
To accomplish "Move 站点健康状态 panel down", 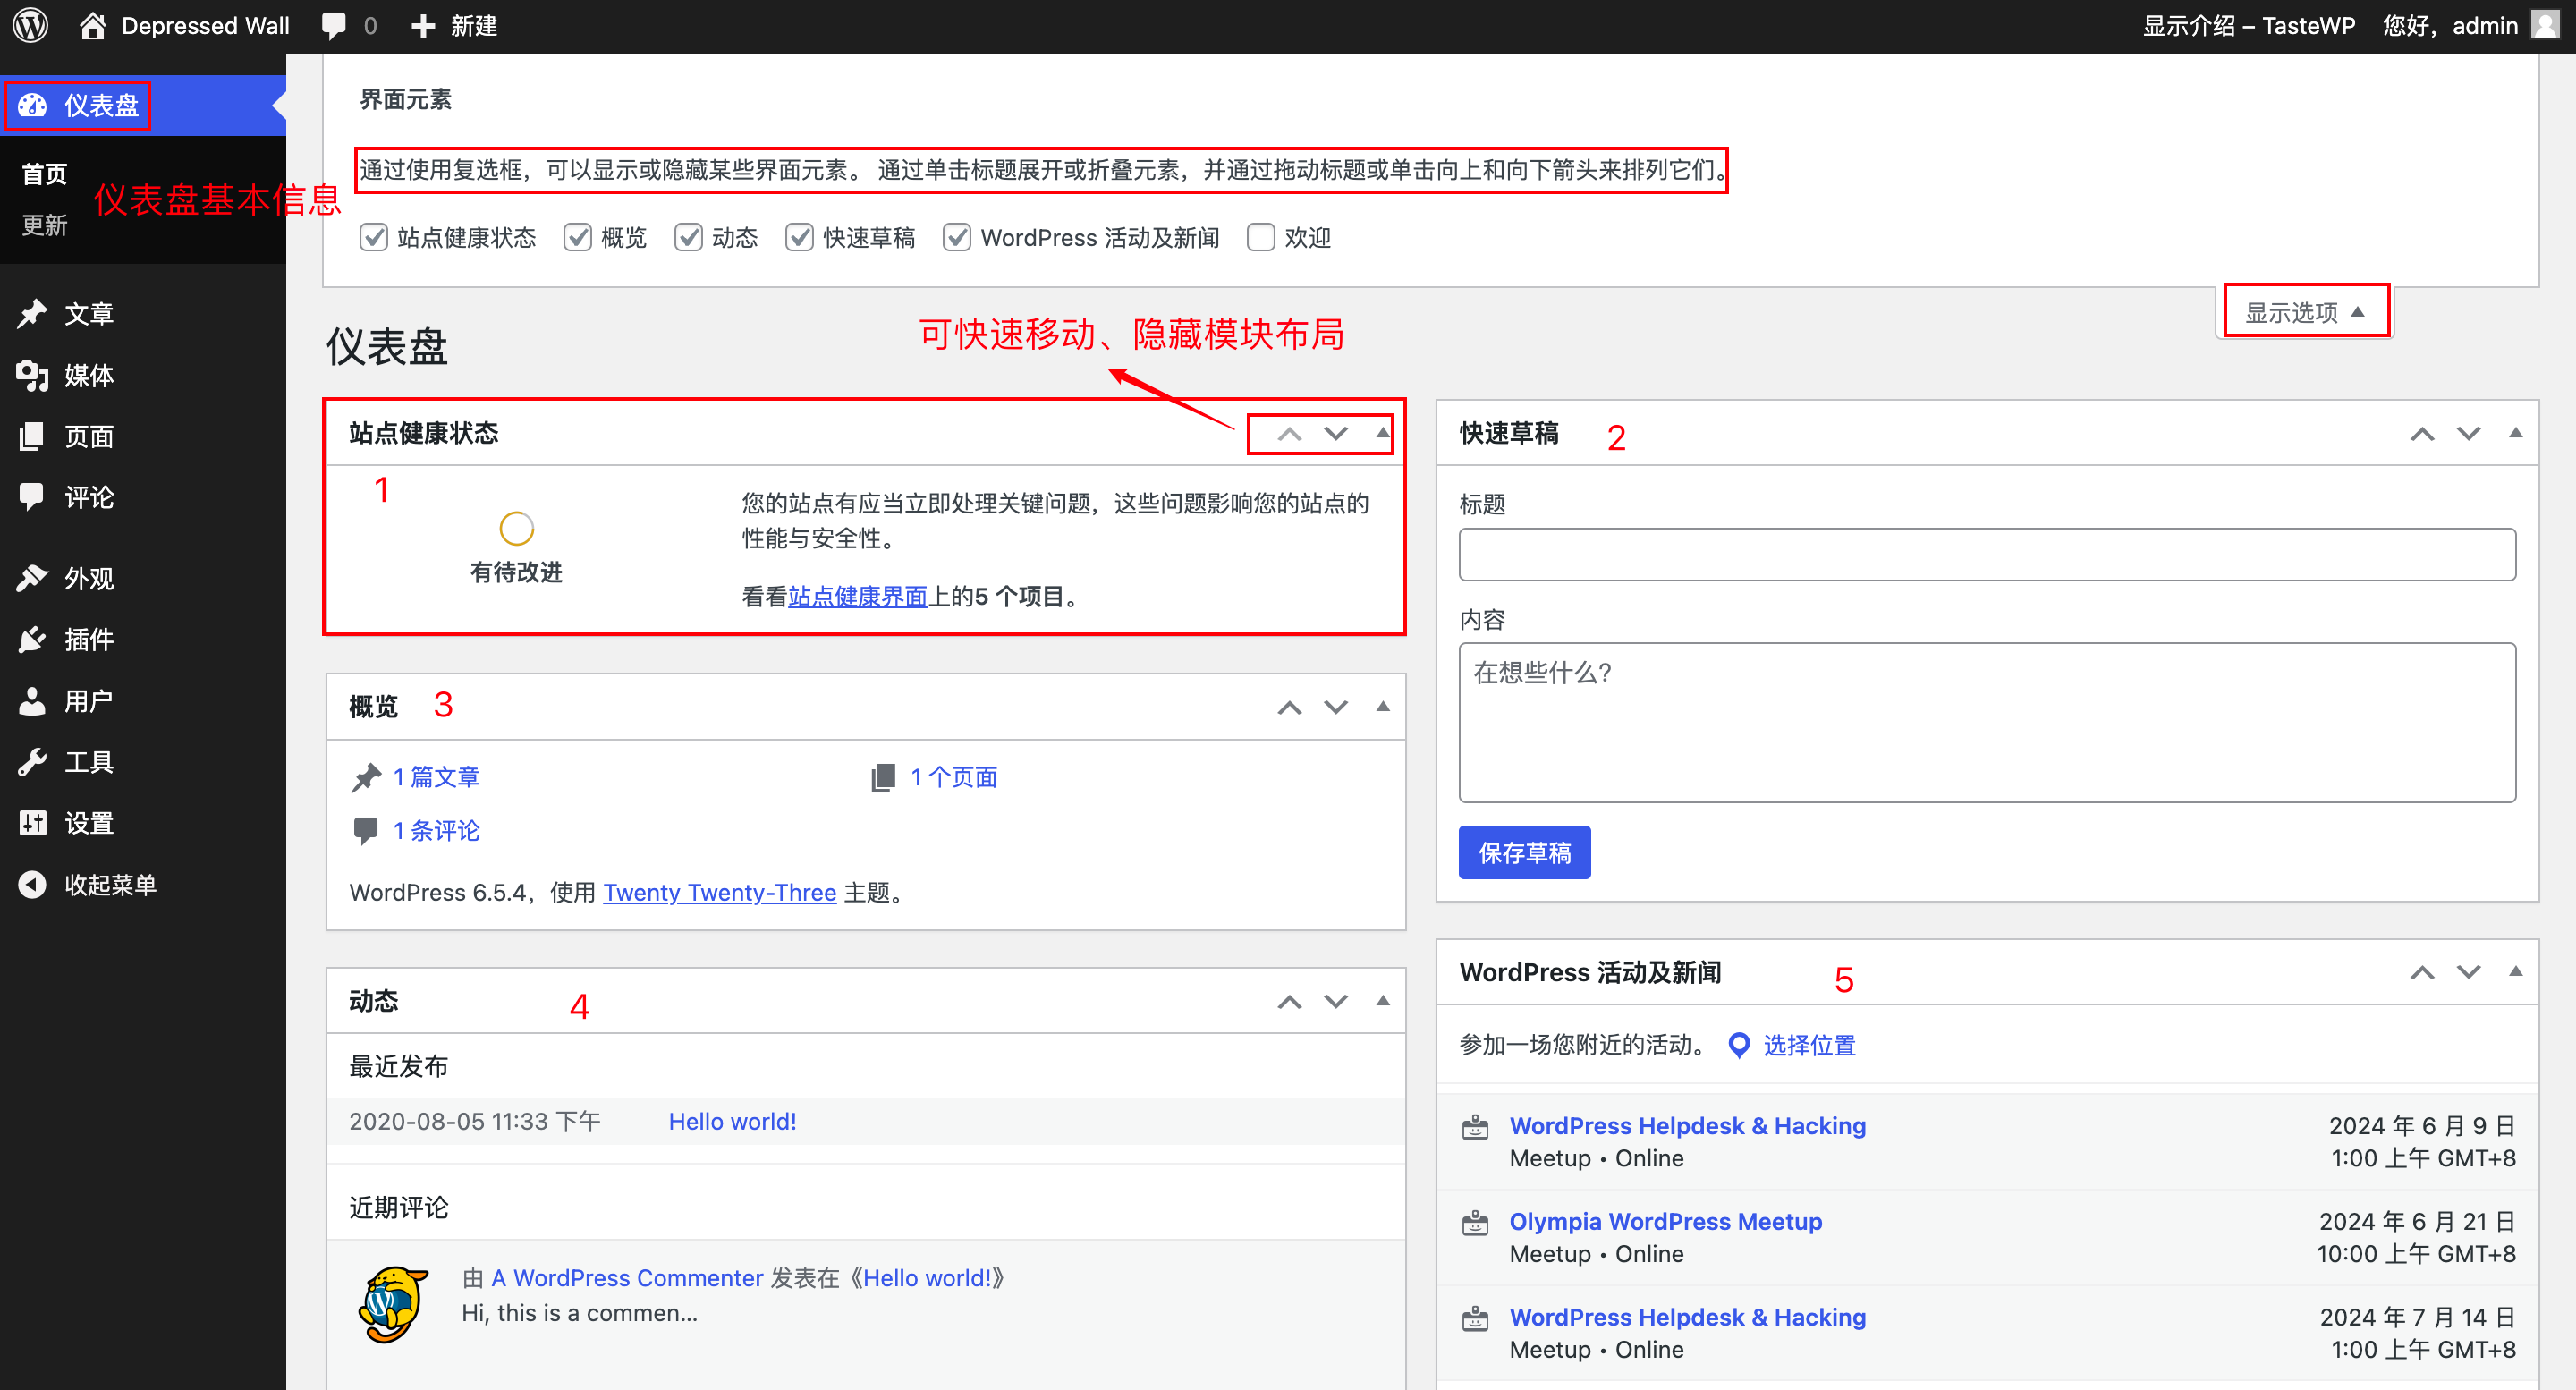I will [1337, 434].
